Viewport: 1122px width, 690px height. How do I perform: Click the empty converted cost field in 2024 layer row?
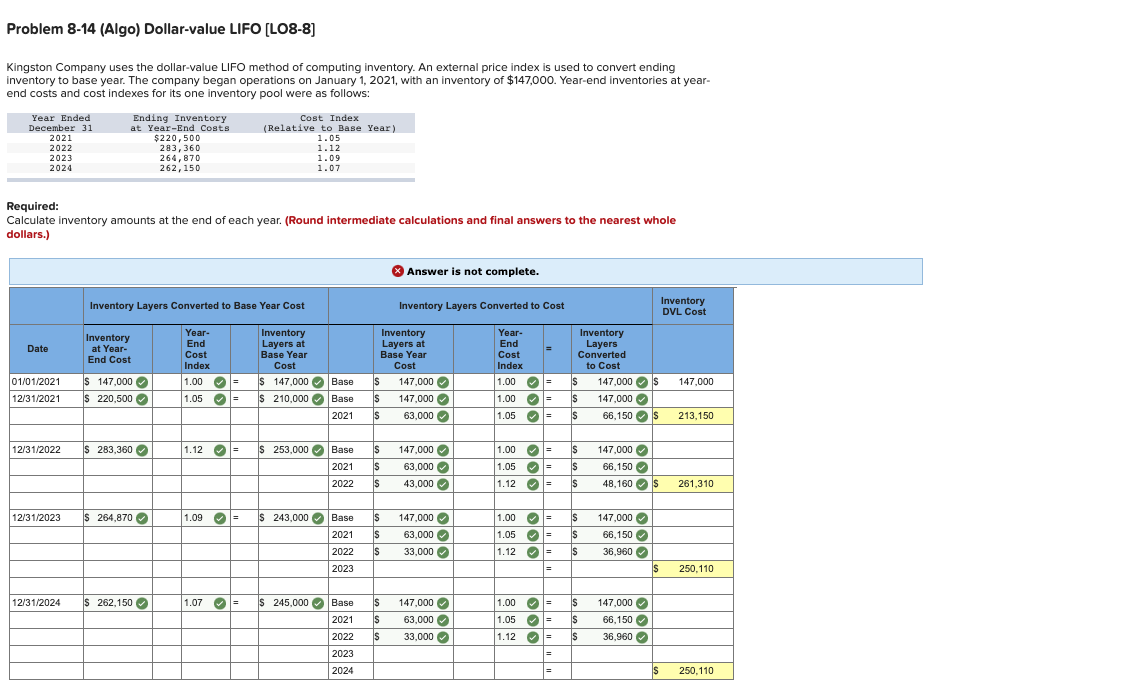[611, 671]
